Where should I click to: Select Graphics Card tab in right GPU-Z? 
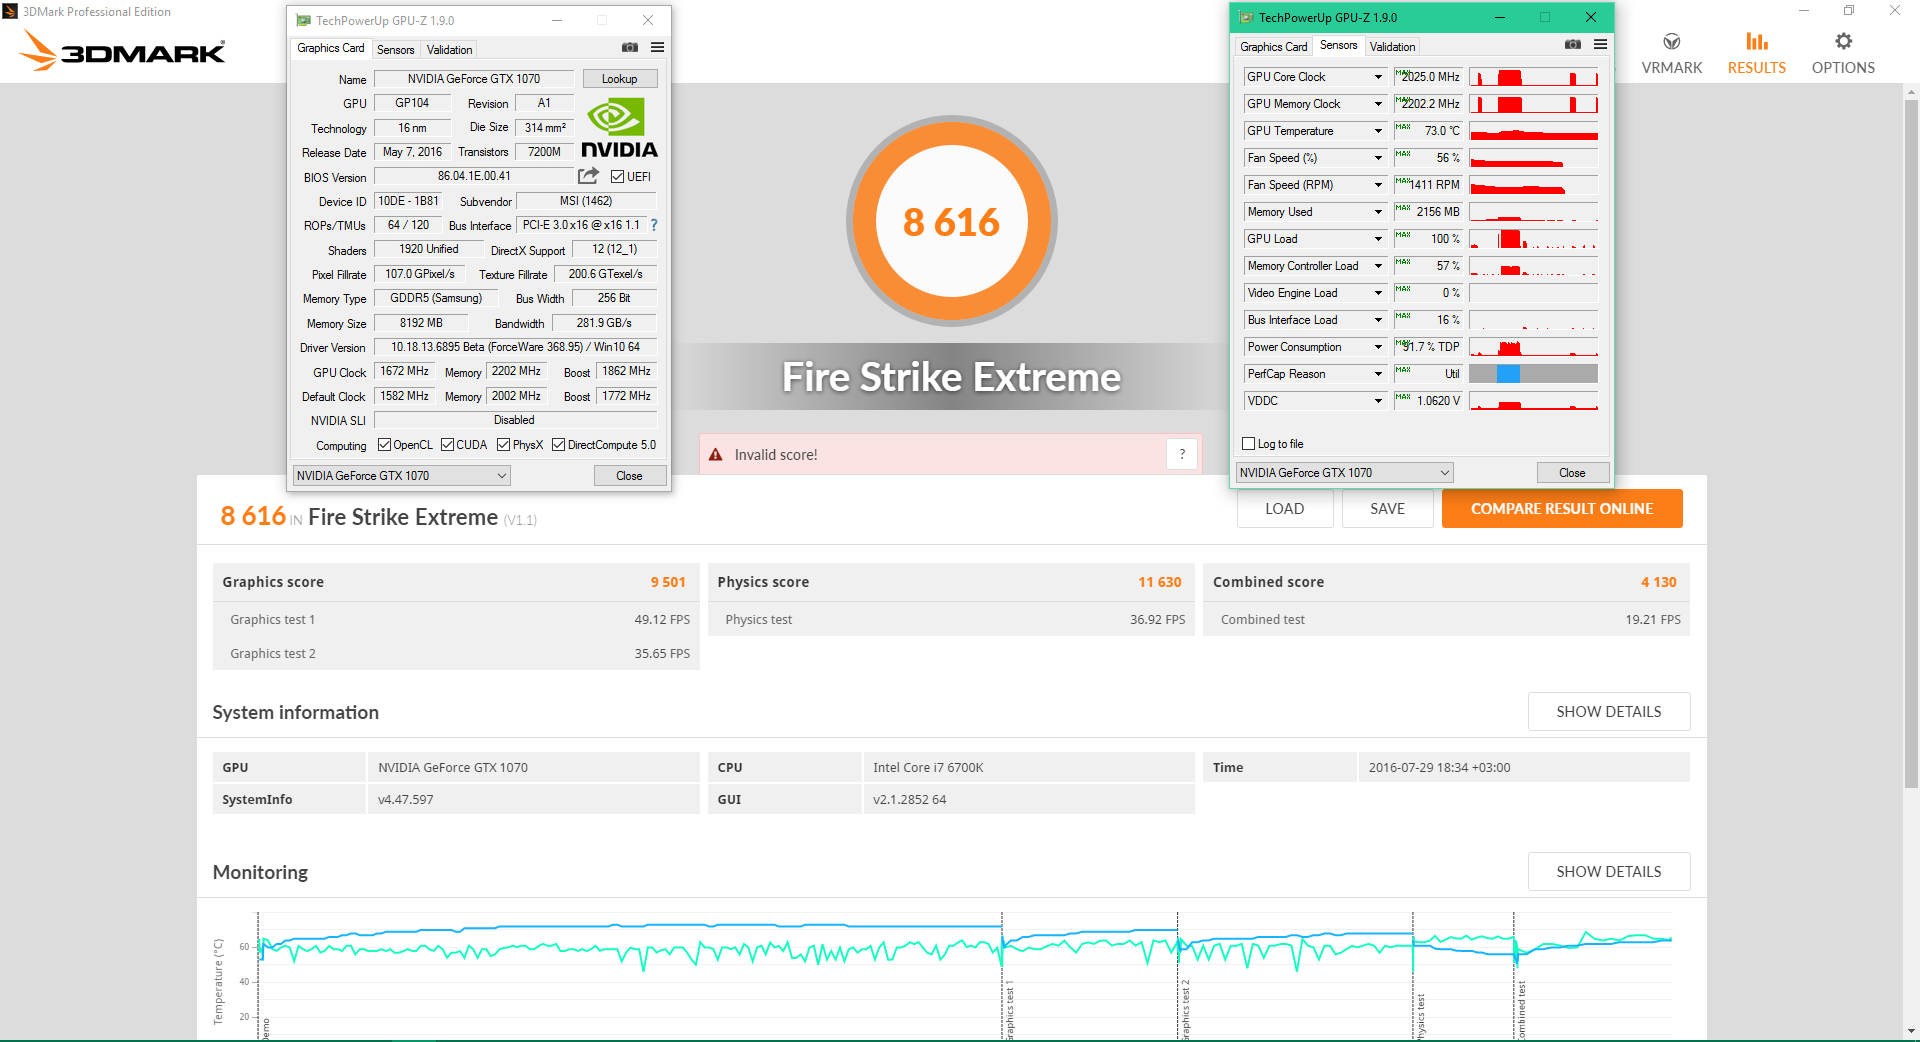coord(1273,47)
